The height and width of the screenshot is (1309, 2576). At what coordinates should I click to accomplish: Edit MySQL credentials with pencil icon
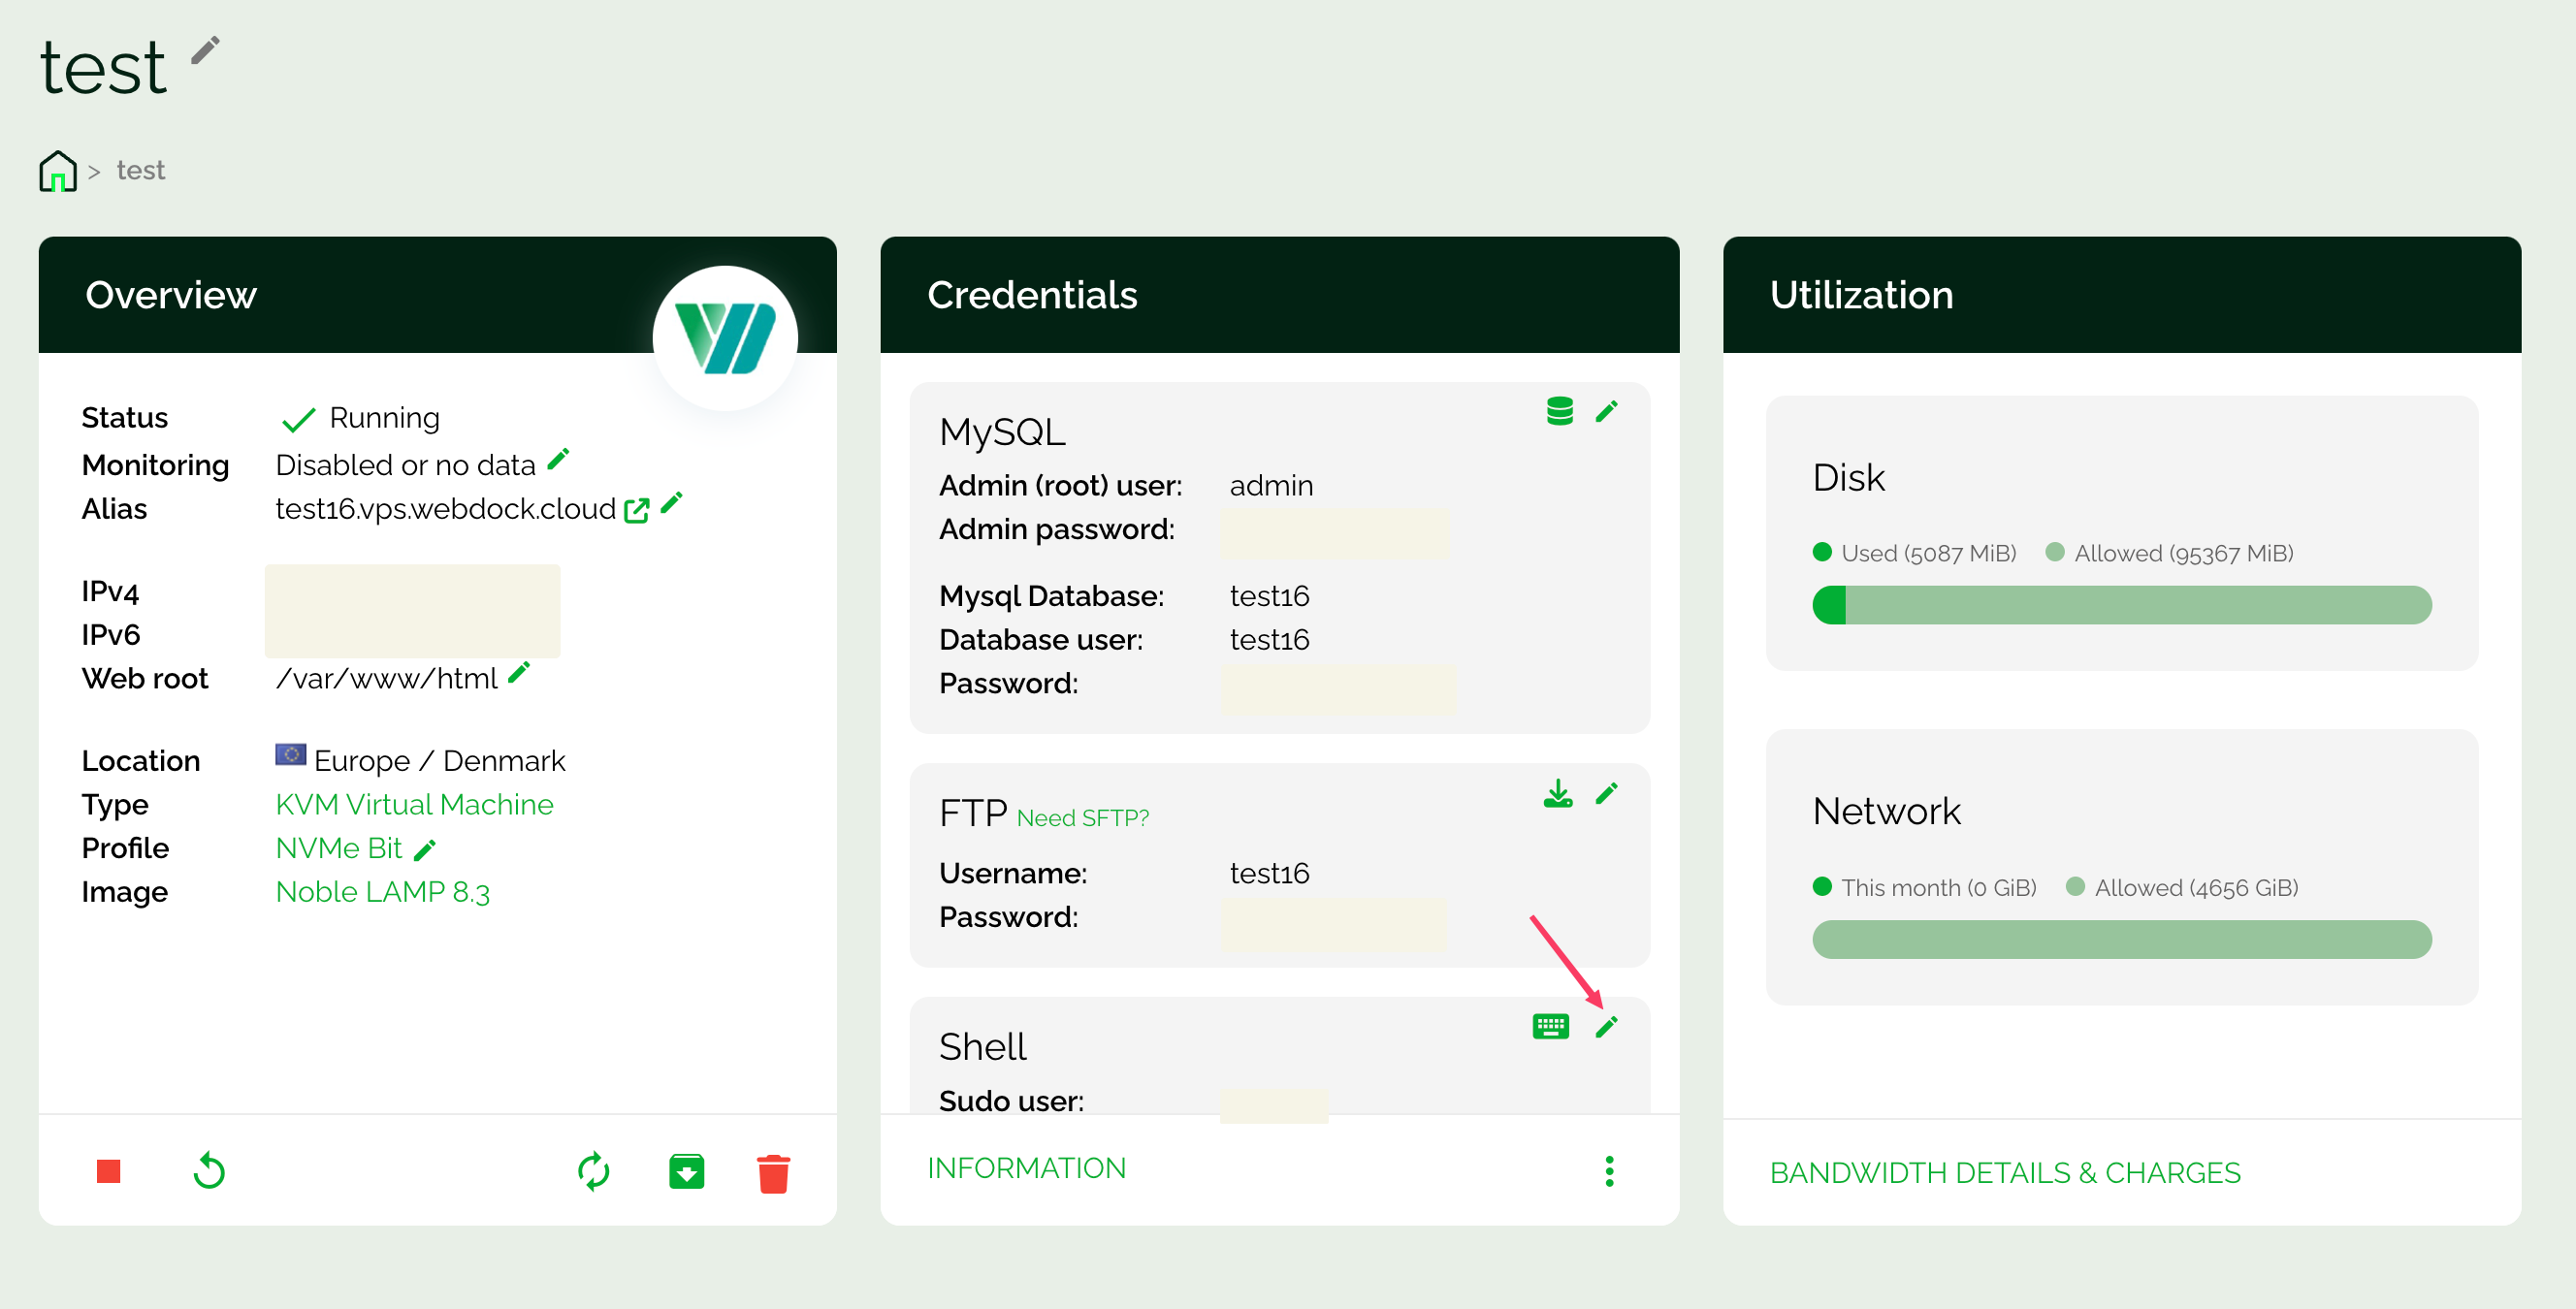tap(1606, 411)
